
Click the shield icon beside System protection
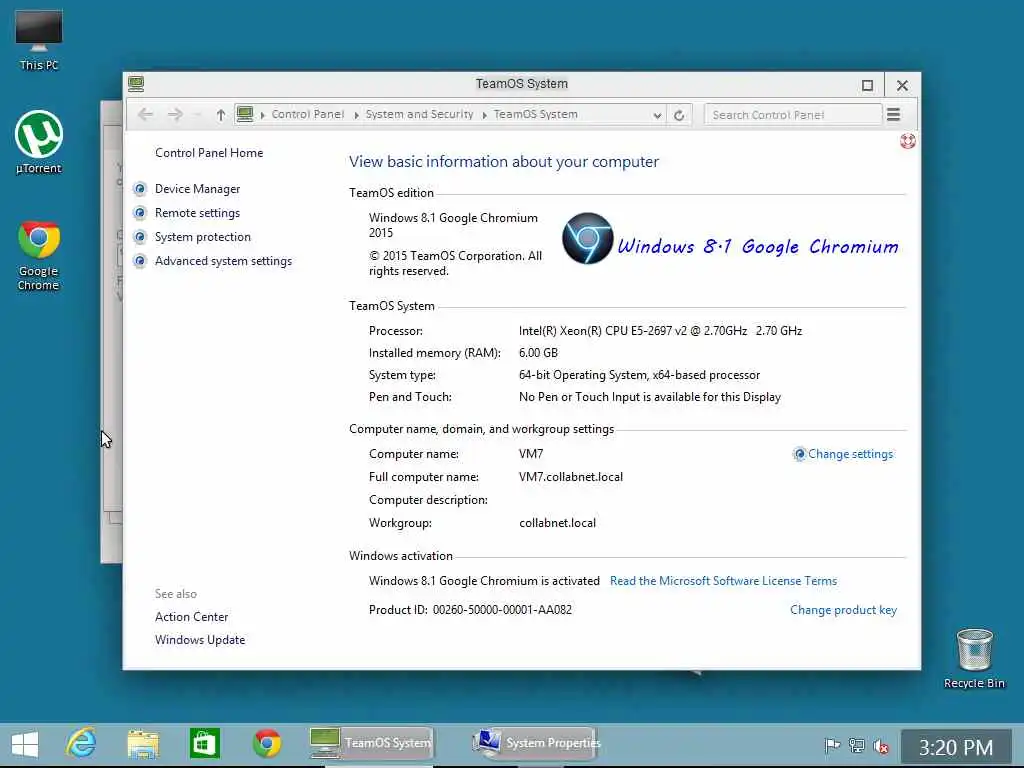click(x=140, y=237)
